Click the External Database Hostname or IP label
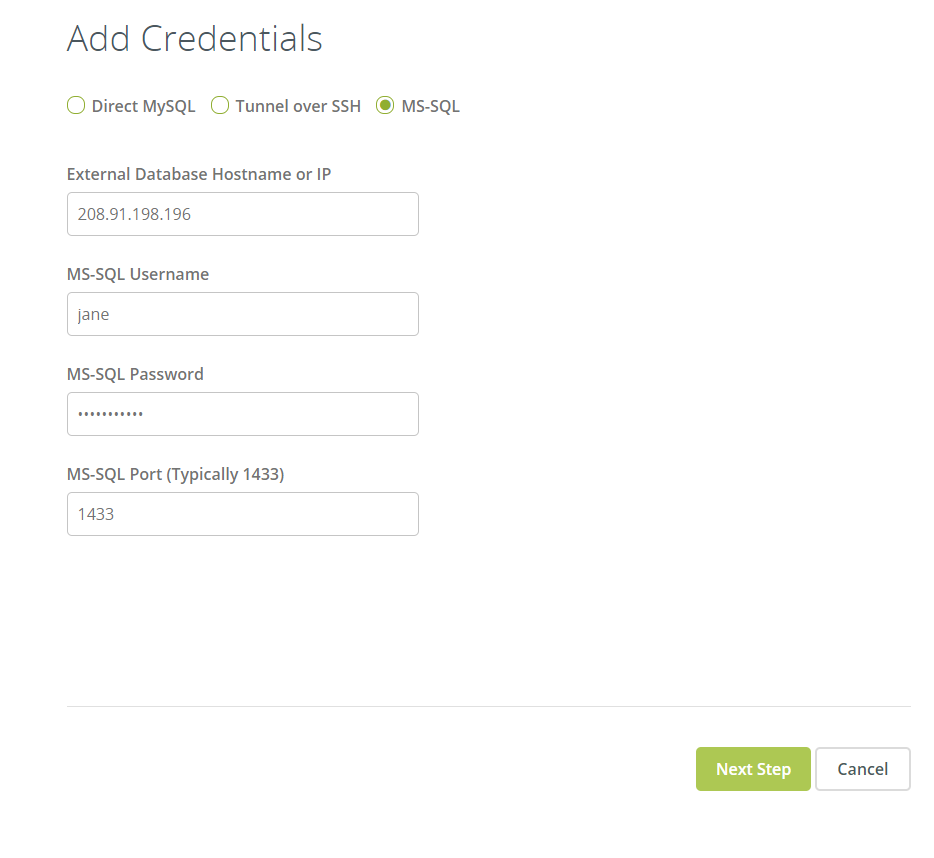Viewport: 934px width, 858px height. [x=199, y=174]
